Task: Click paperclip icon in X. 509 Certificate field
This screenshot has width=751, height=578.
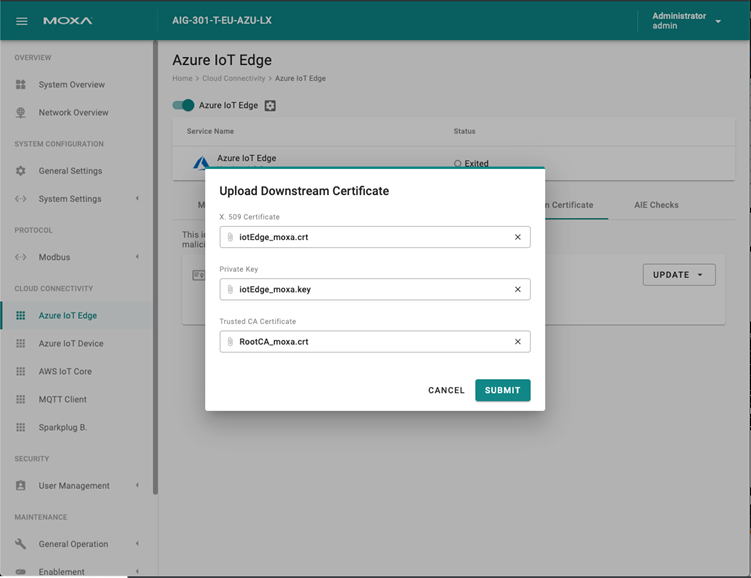Action: (230, 237)
